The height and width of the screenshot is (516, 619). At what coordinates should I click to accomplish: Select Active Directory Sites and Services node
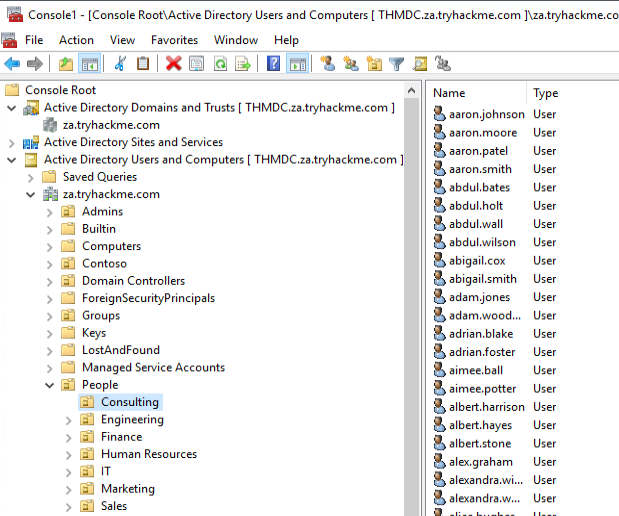(133, 142)
